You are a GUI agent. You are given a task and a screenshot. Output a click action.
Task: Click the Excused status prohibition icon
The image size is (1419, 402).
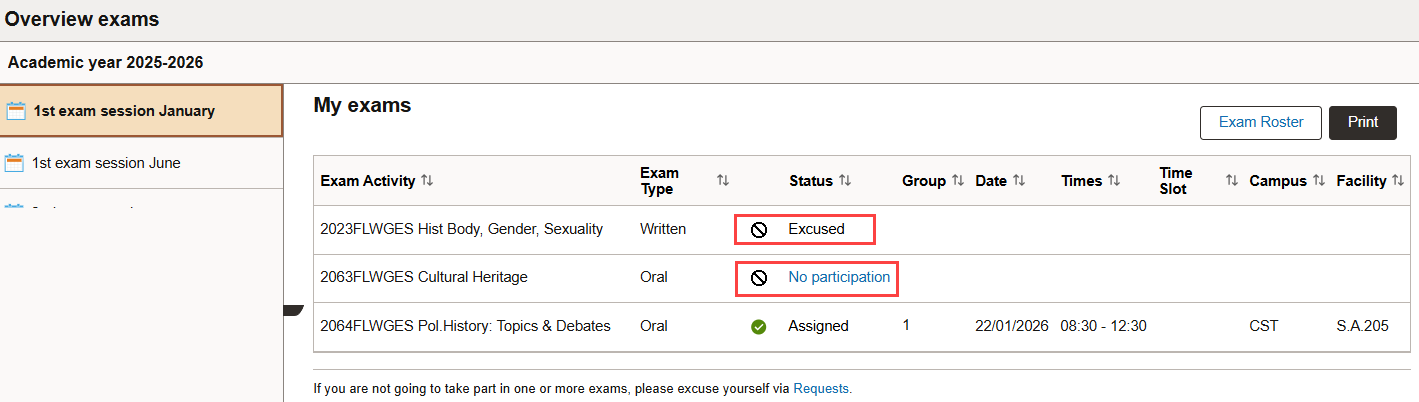pos(759,230)
